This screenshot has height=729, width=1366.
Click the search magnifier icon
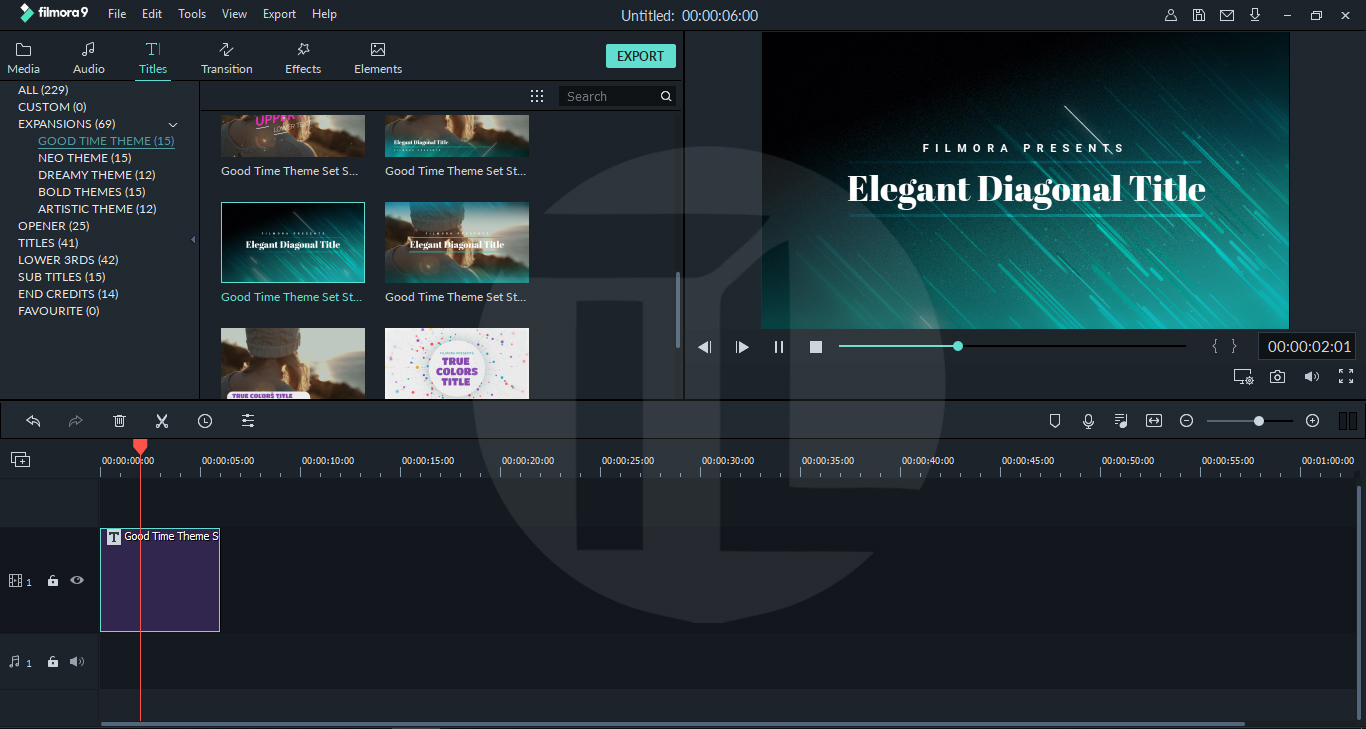(666, 96)
